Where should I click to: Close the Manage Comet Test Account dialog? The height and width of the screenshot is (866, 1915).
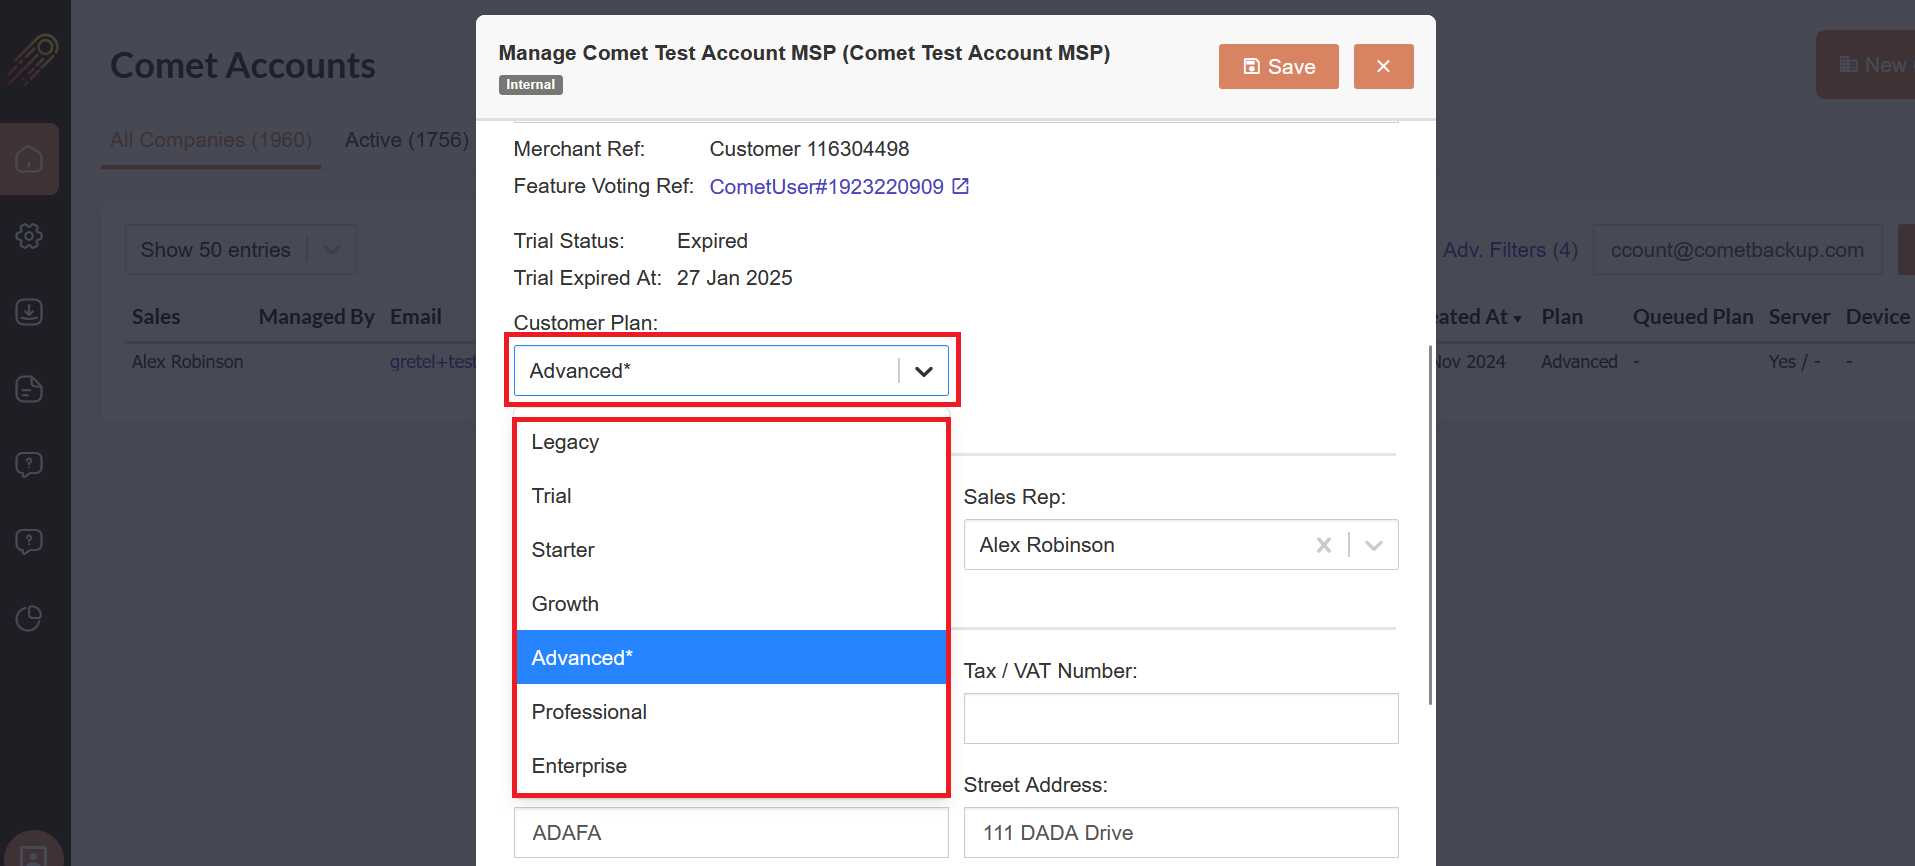1383,66
